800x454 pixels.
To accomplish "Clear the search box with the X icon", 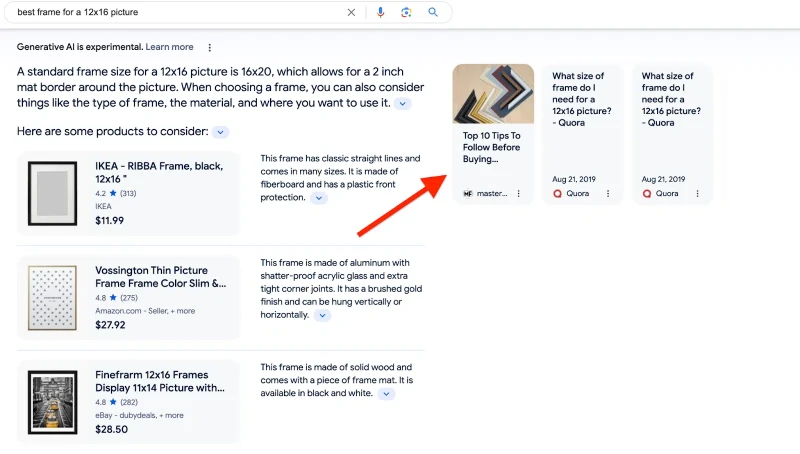I will [x=351, y=12].
